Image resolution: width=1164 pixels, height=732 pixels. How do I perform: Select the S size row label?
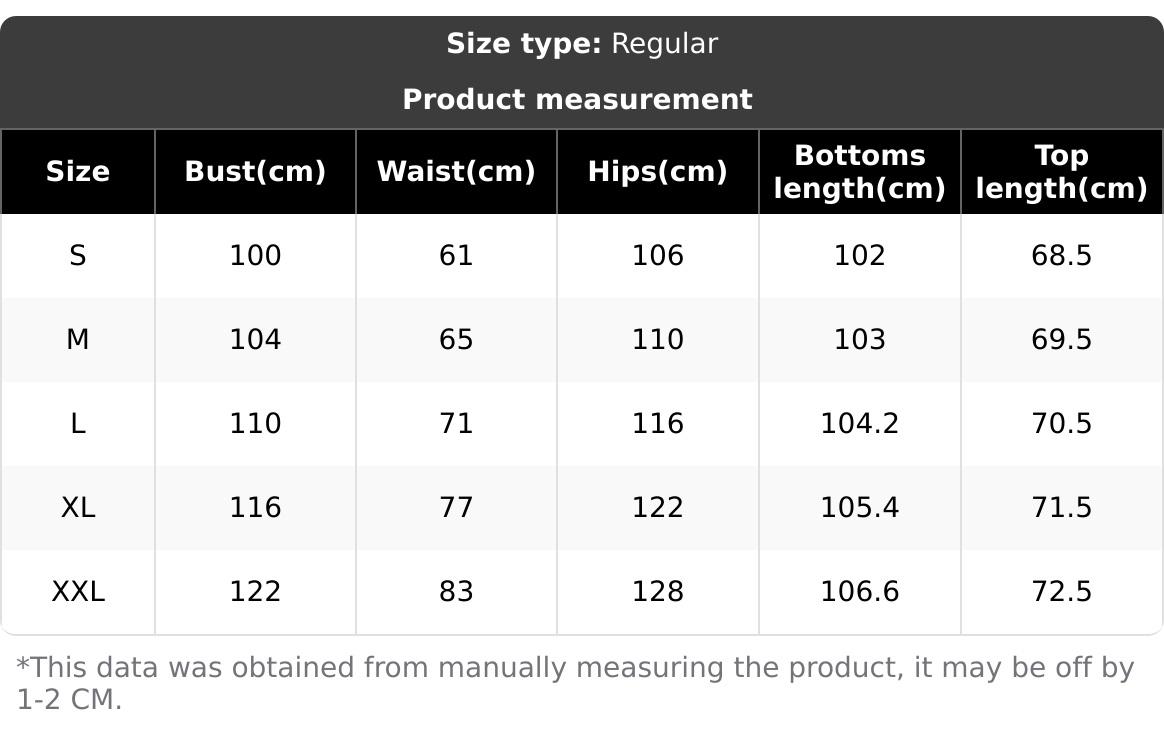78,256
